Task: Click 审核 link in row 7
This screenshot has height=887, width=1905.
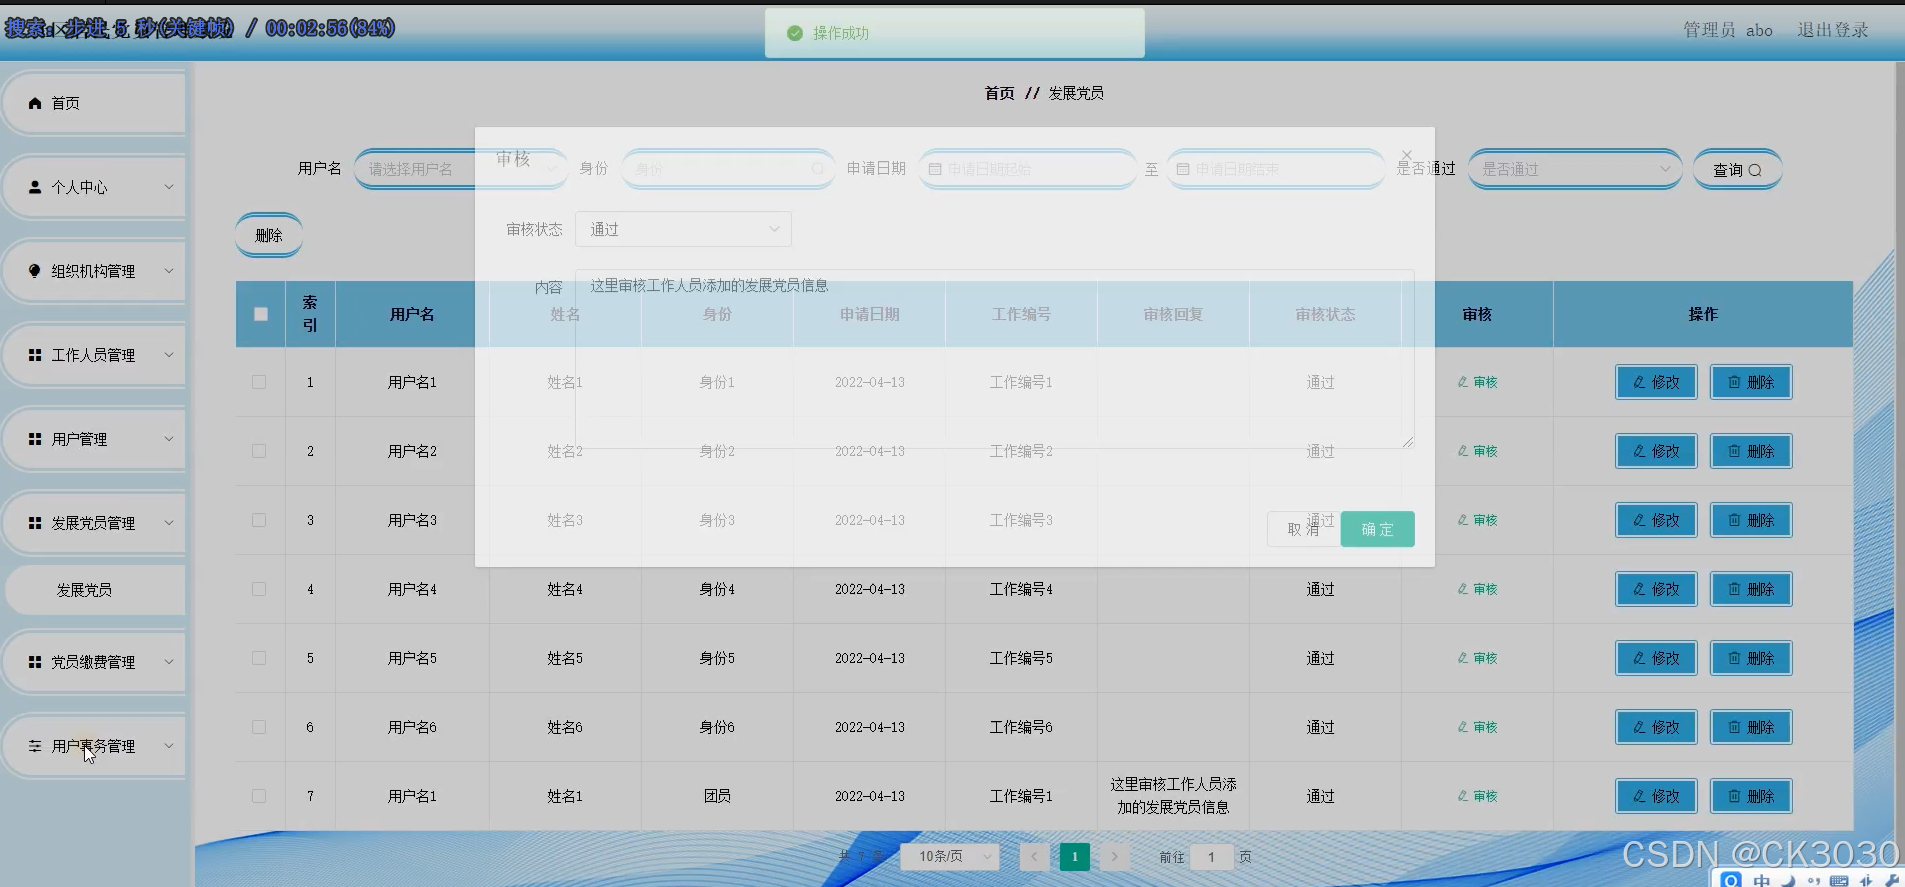Action: tap(1477, 796)
